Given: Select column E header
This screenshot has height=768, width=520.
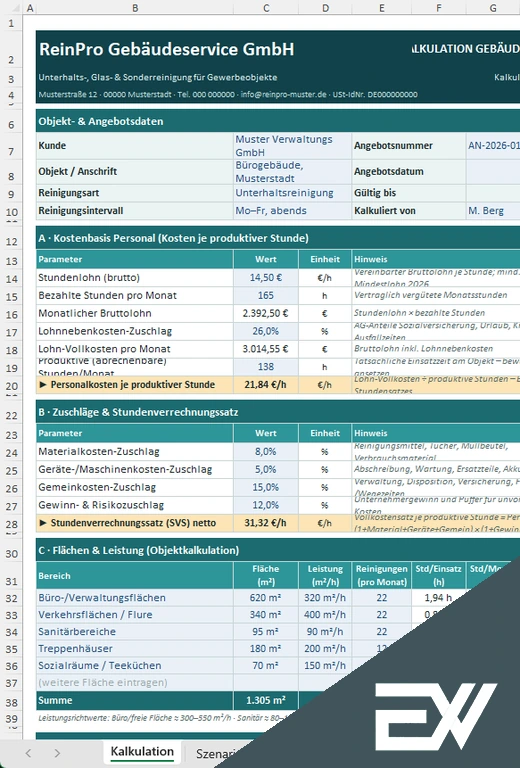Looking at the screenshot, I should 381,8.
